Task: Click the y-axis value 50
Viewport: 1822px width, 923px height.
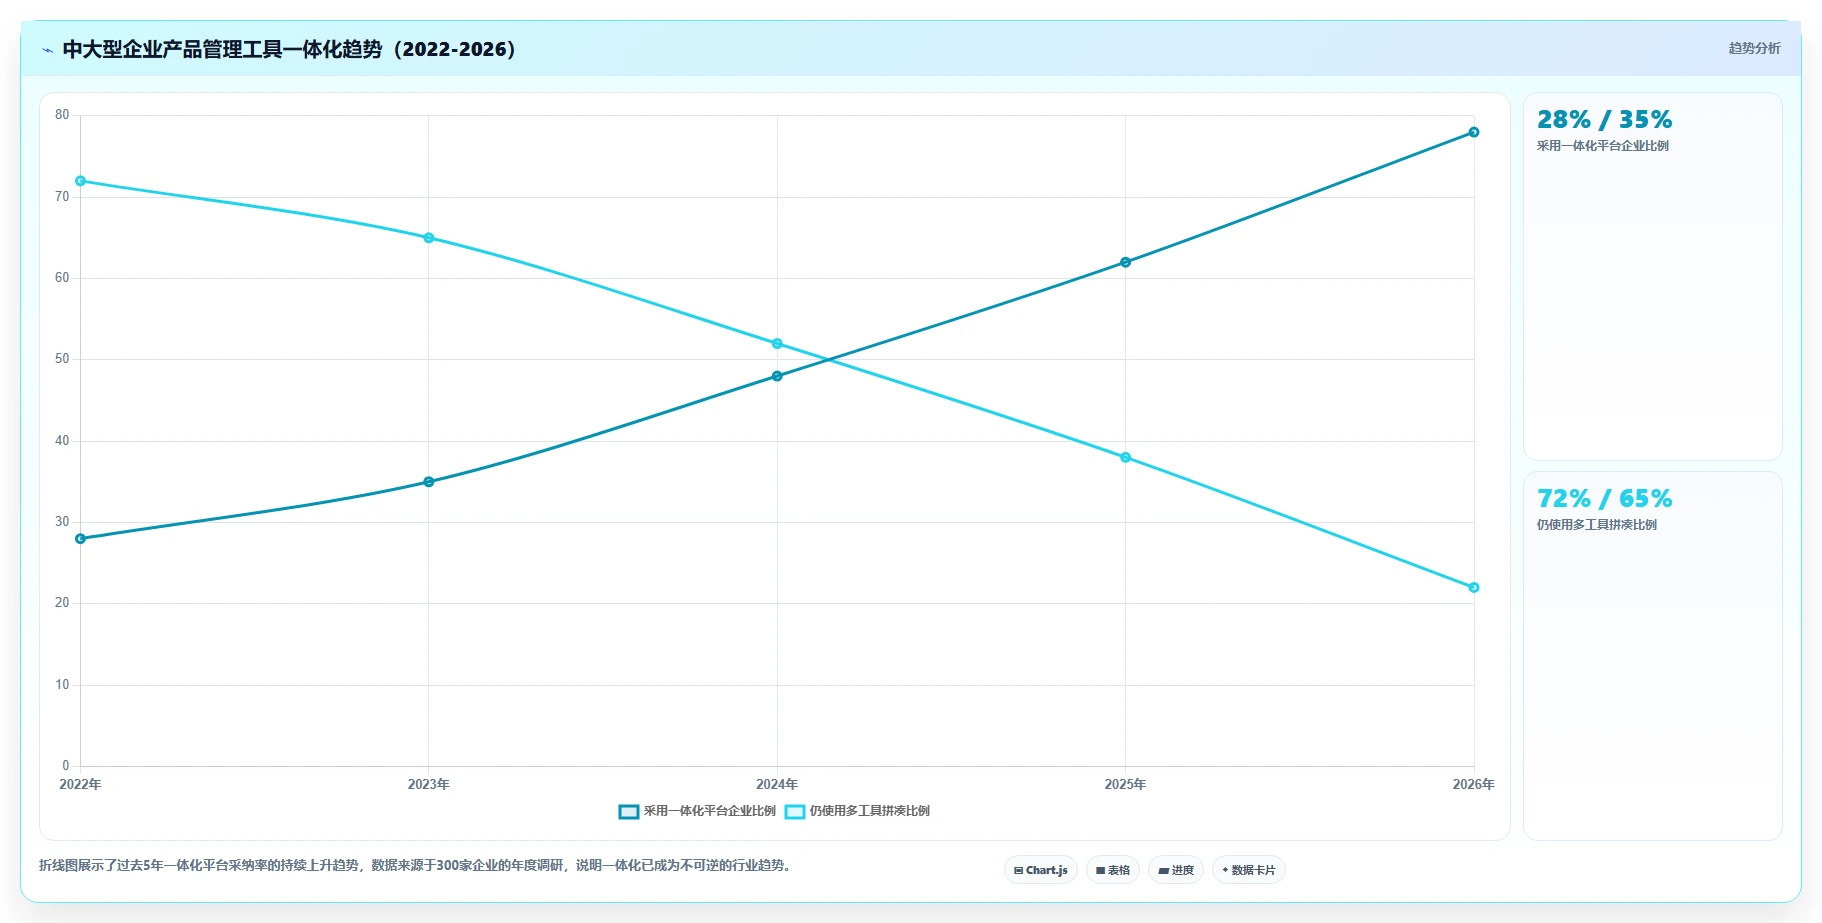Action: [62, 359]
